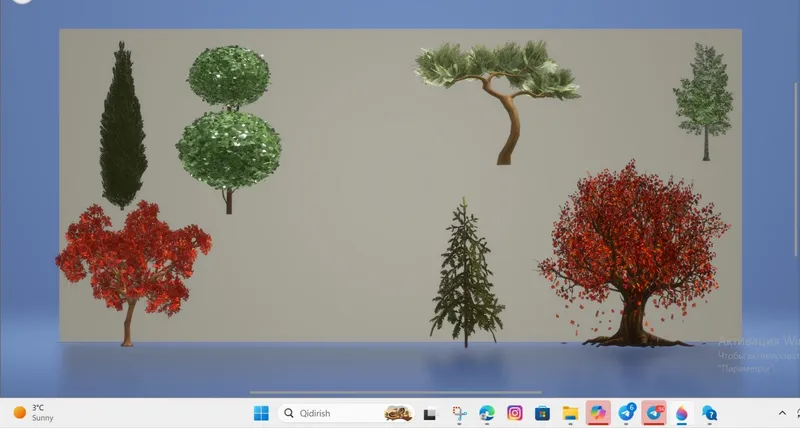Open the Paint 3D droplet app

coord(682,413)
